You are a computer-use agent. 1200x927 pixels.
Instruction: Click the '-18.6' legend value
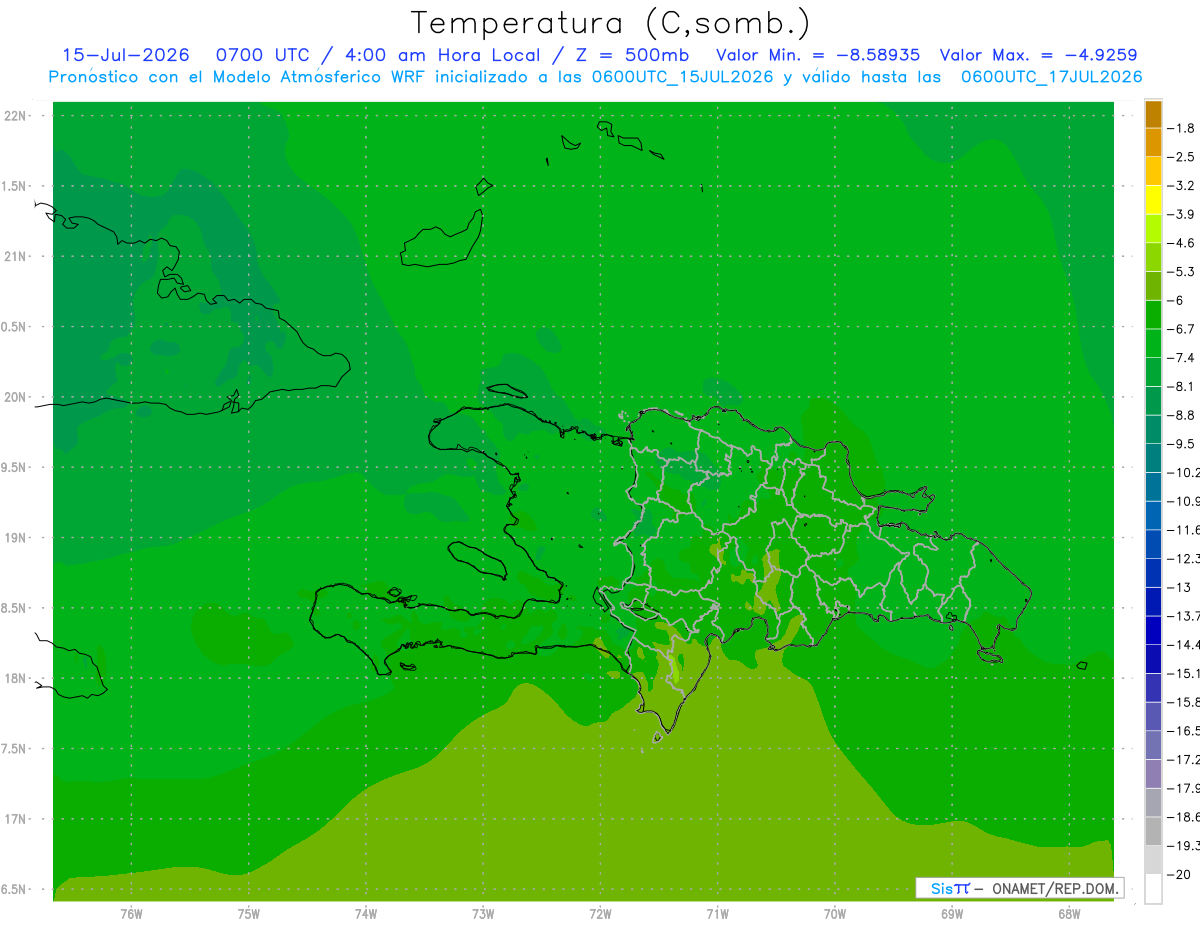point(1183,817)
